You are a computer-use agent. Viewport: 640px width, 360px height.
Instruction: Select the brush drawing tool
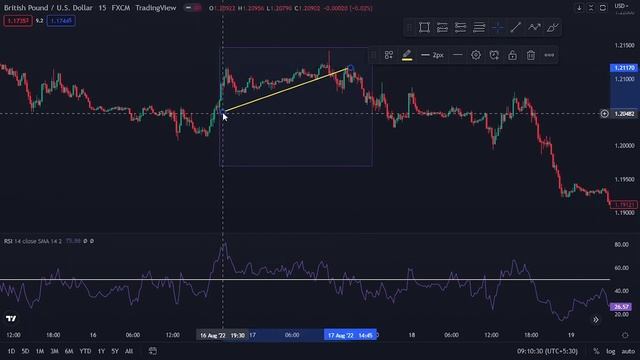tap(552, 27)
